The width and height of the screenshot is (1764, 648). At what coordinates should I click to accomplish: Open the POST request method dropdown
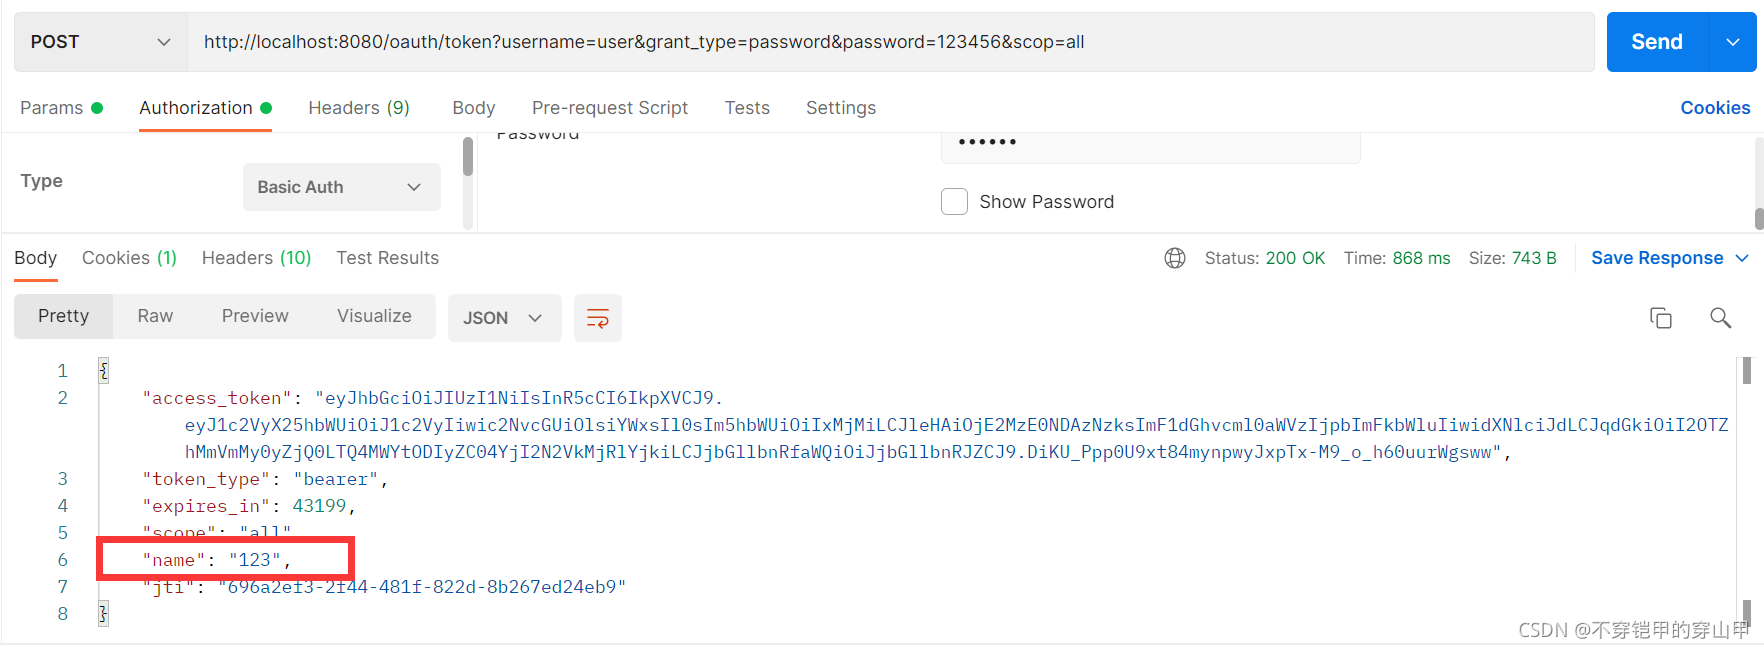[99, 42]
